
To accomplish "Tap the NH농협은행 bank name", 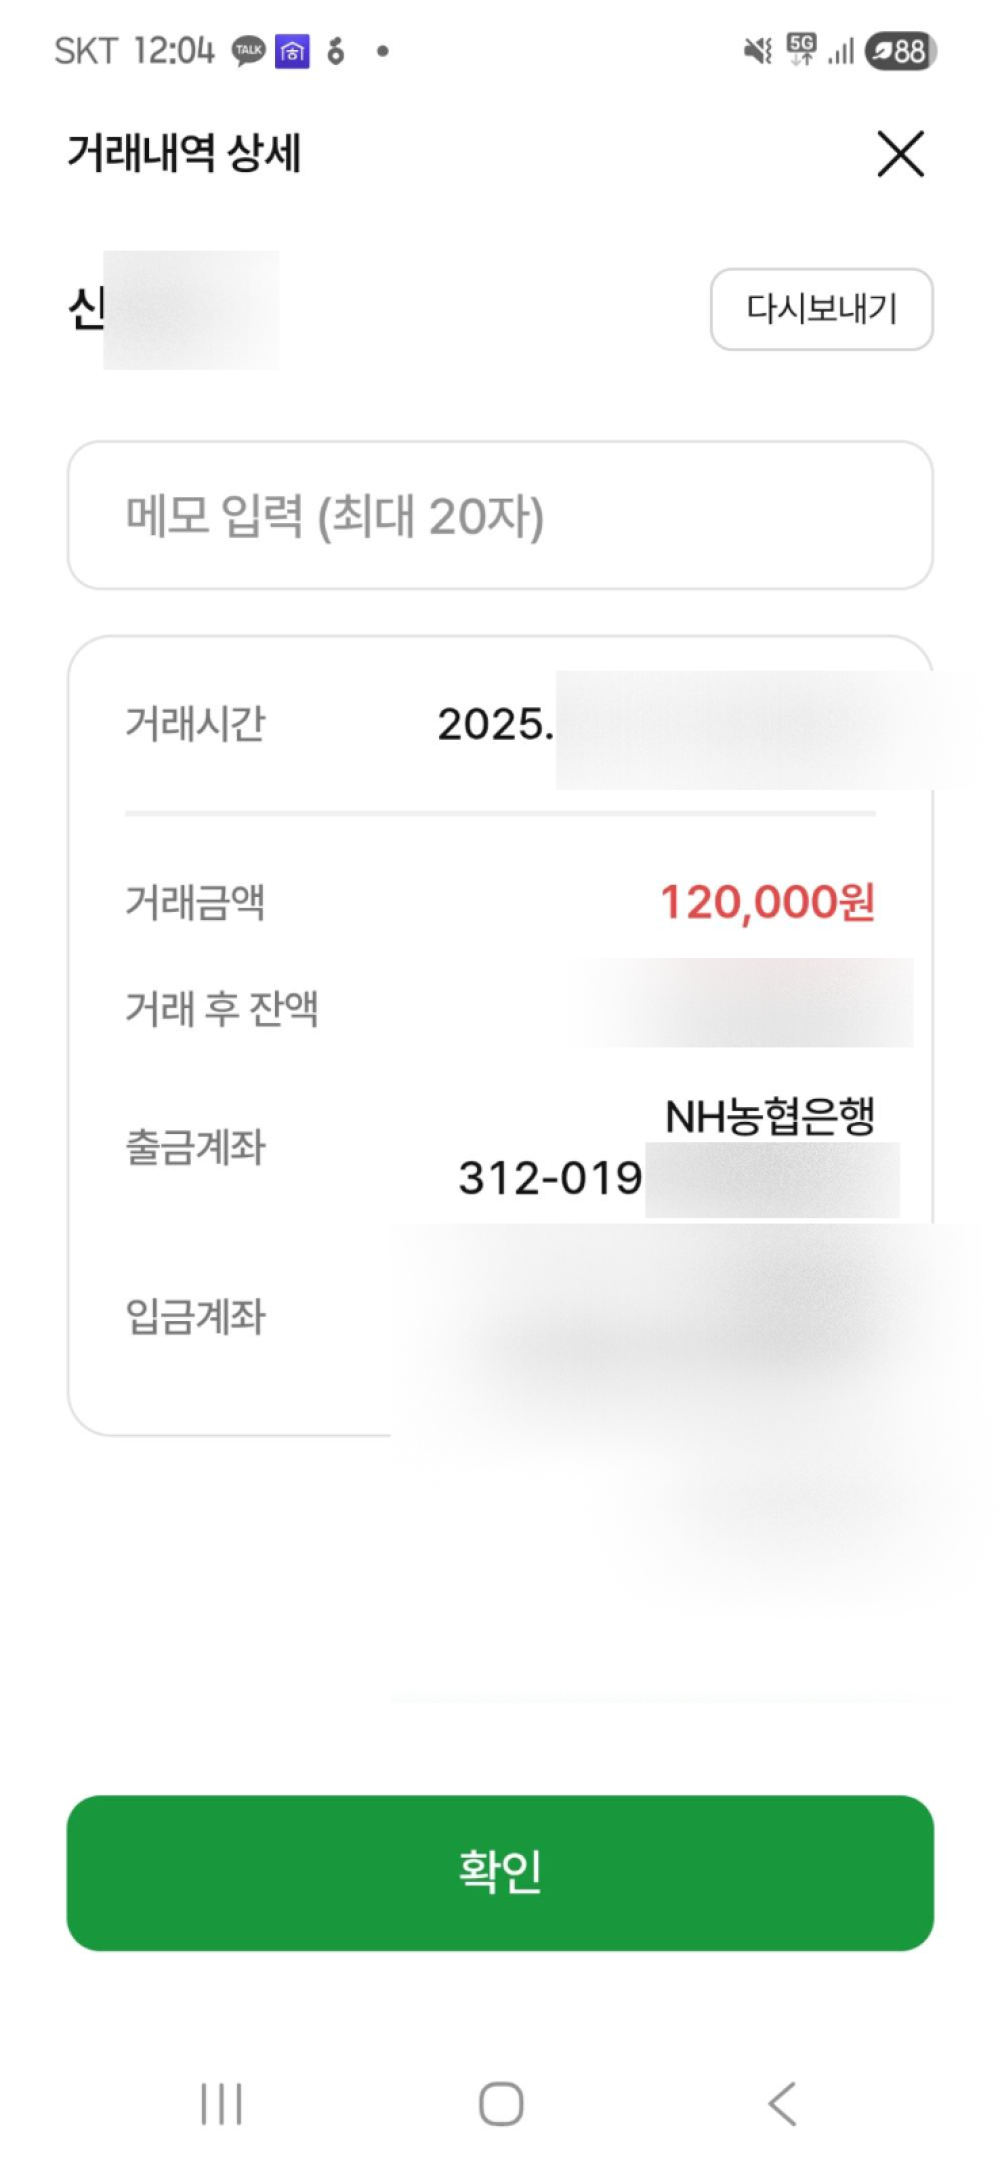I will point(769,1116).
